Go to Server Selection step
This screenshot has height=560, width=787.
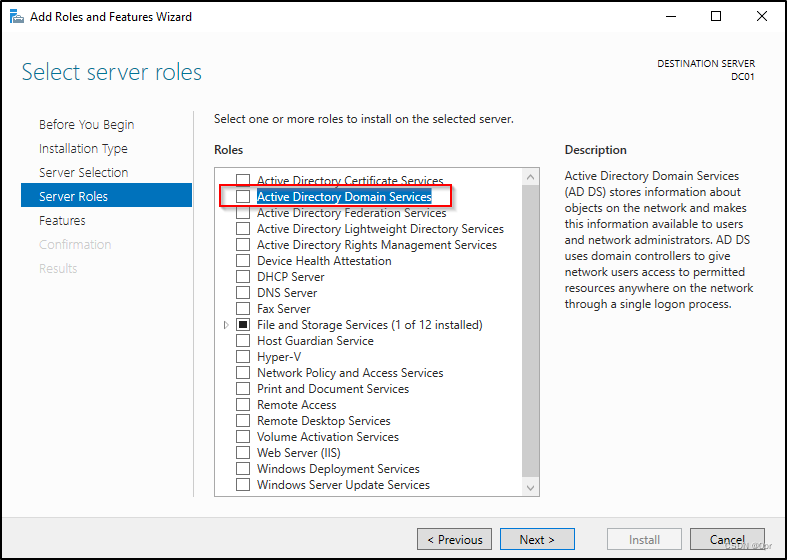pos(84,173)
